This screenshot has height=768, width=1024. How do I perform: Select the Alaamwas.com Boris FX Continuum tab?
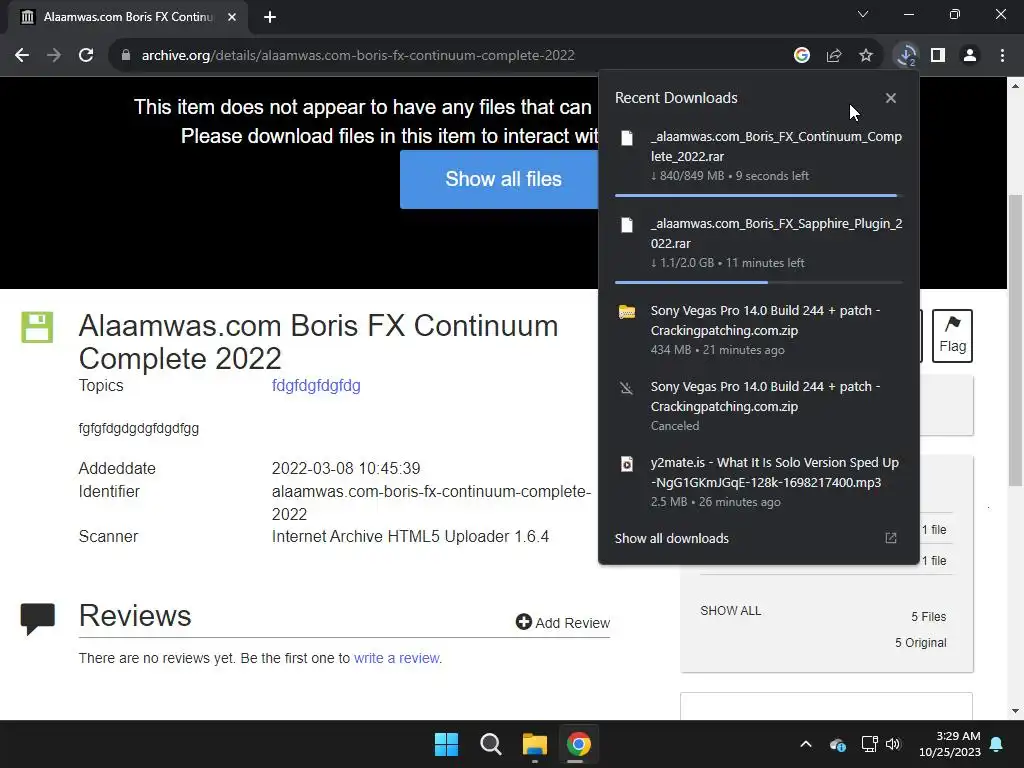[x=129, y=17]
